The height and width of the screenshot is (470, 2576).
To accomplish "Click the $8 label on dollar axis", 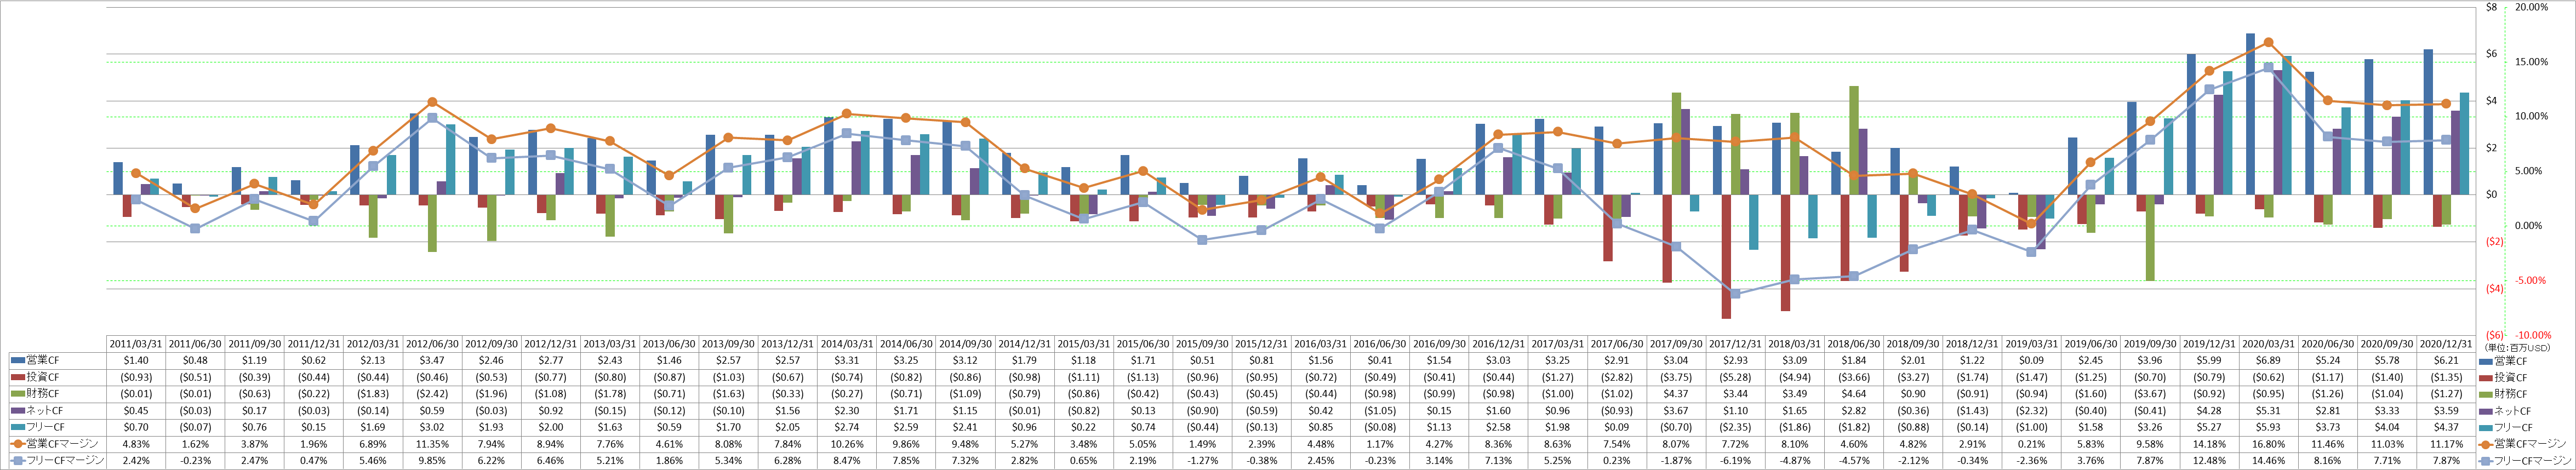I will tap(2491, 6).
